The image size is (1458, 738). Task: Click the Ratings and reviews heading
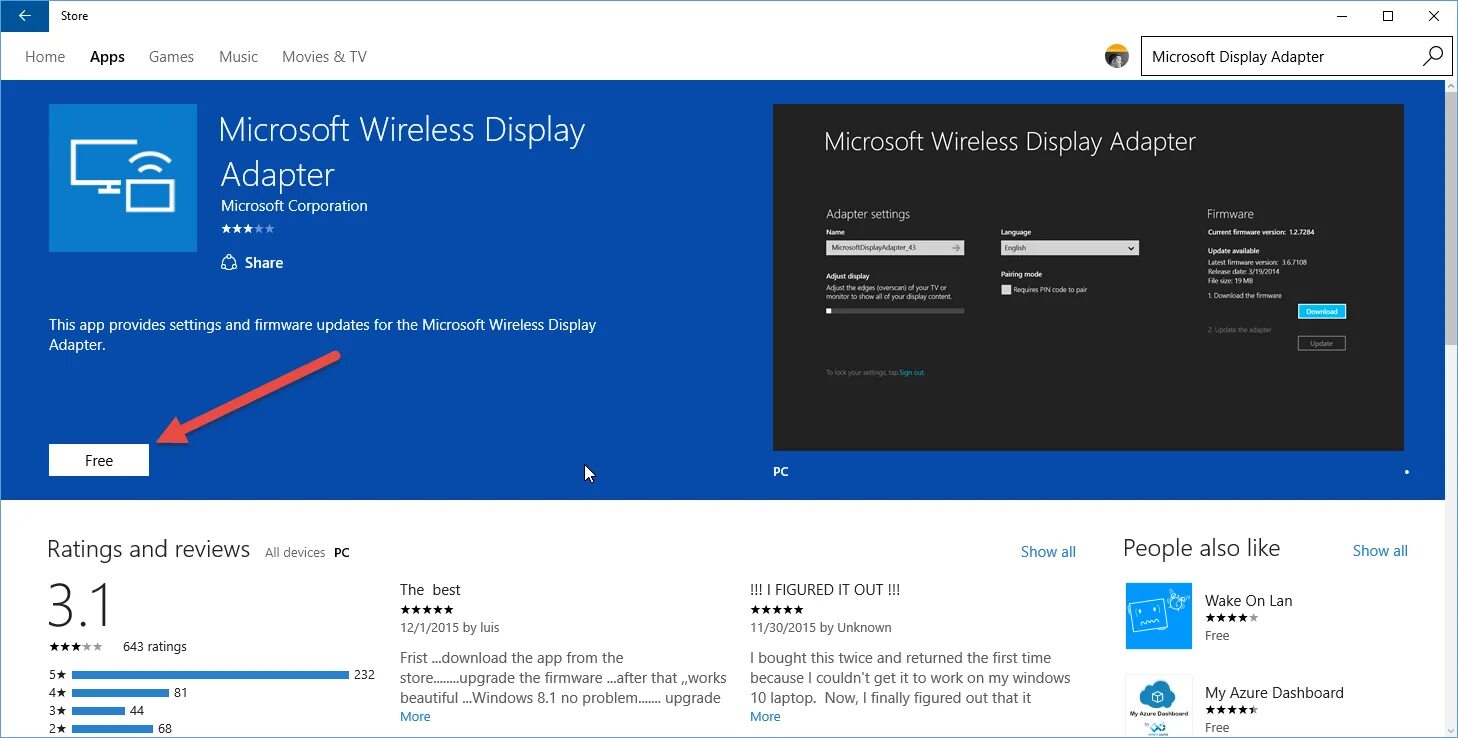coord(148,550)
